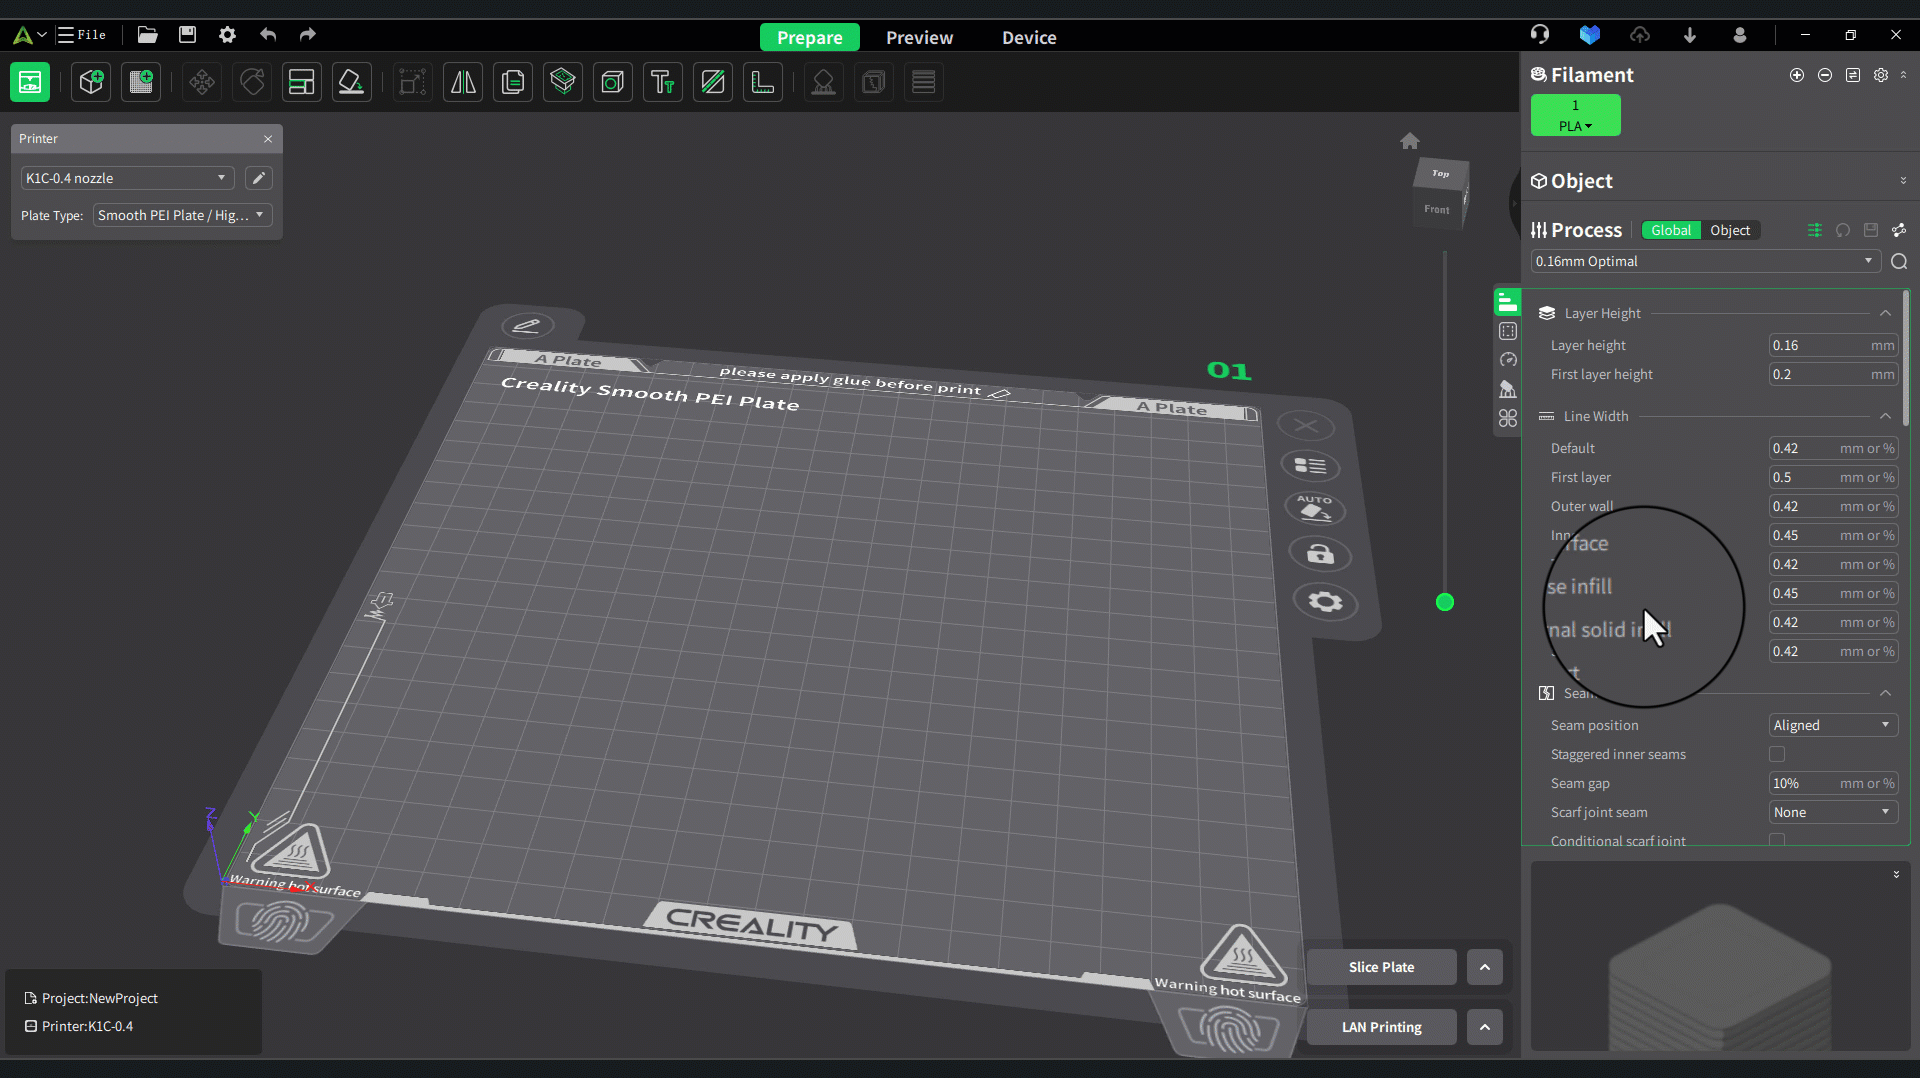Image resolution: width=1920 pixels, height=1078 pixels.
Task: Click the green layer slider handle
Action: (1445, 602)
